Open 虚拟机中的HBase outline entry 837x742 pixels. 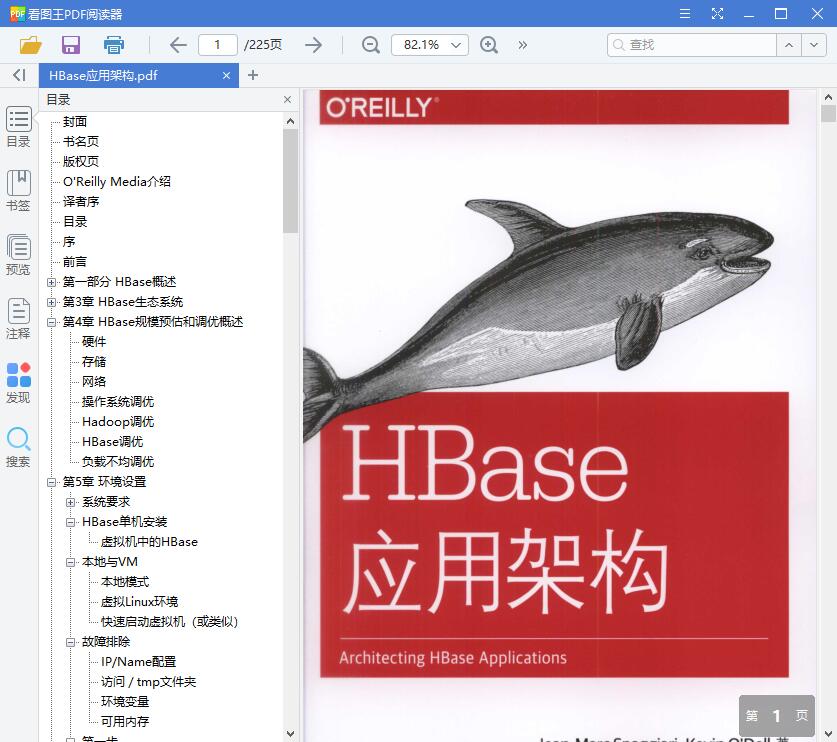[x=149, y=542]
